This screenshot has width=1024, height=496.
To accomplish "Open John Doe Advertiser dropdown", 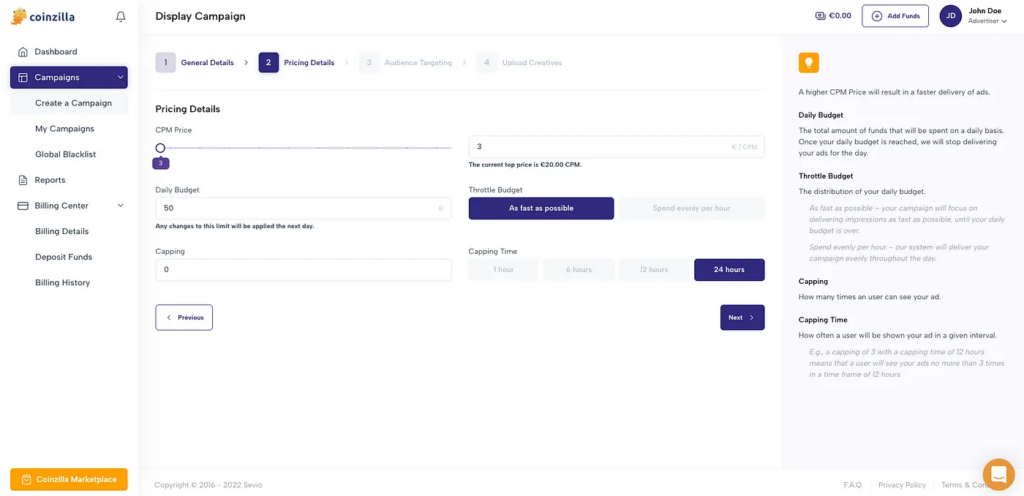I will click(x=987, y=16).
